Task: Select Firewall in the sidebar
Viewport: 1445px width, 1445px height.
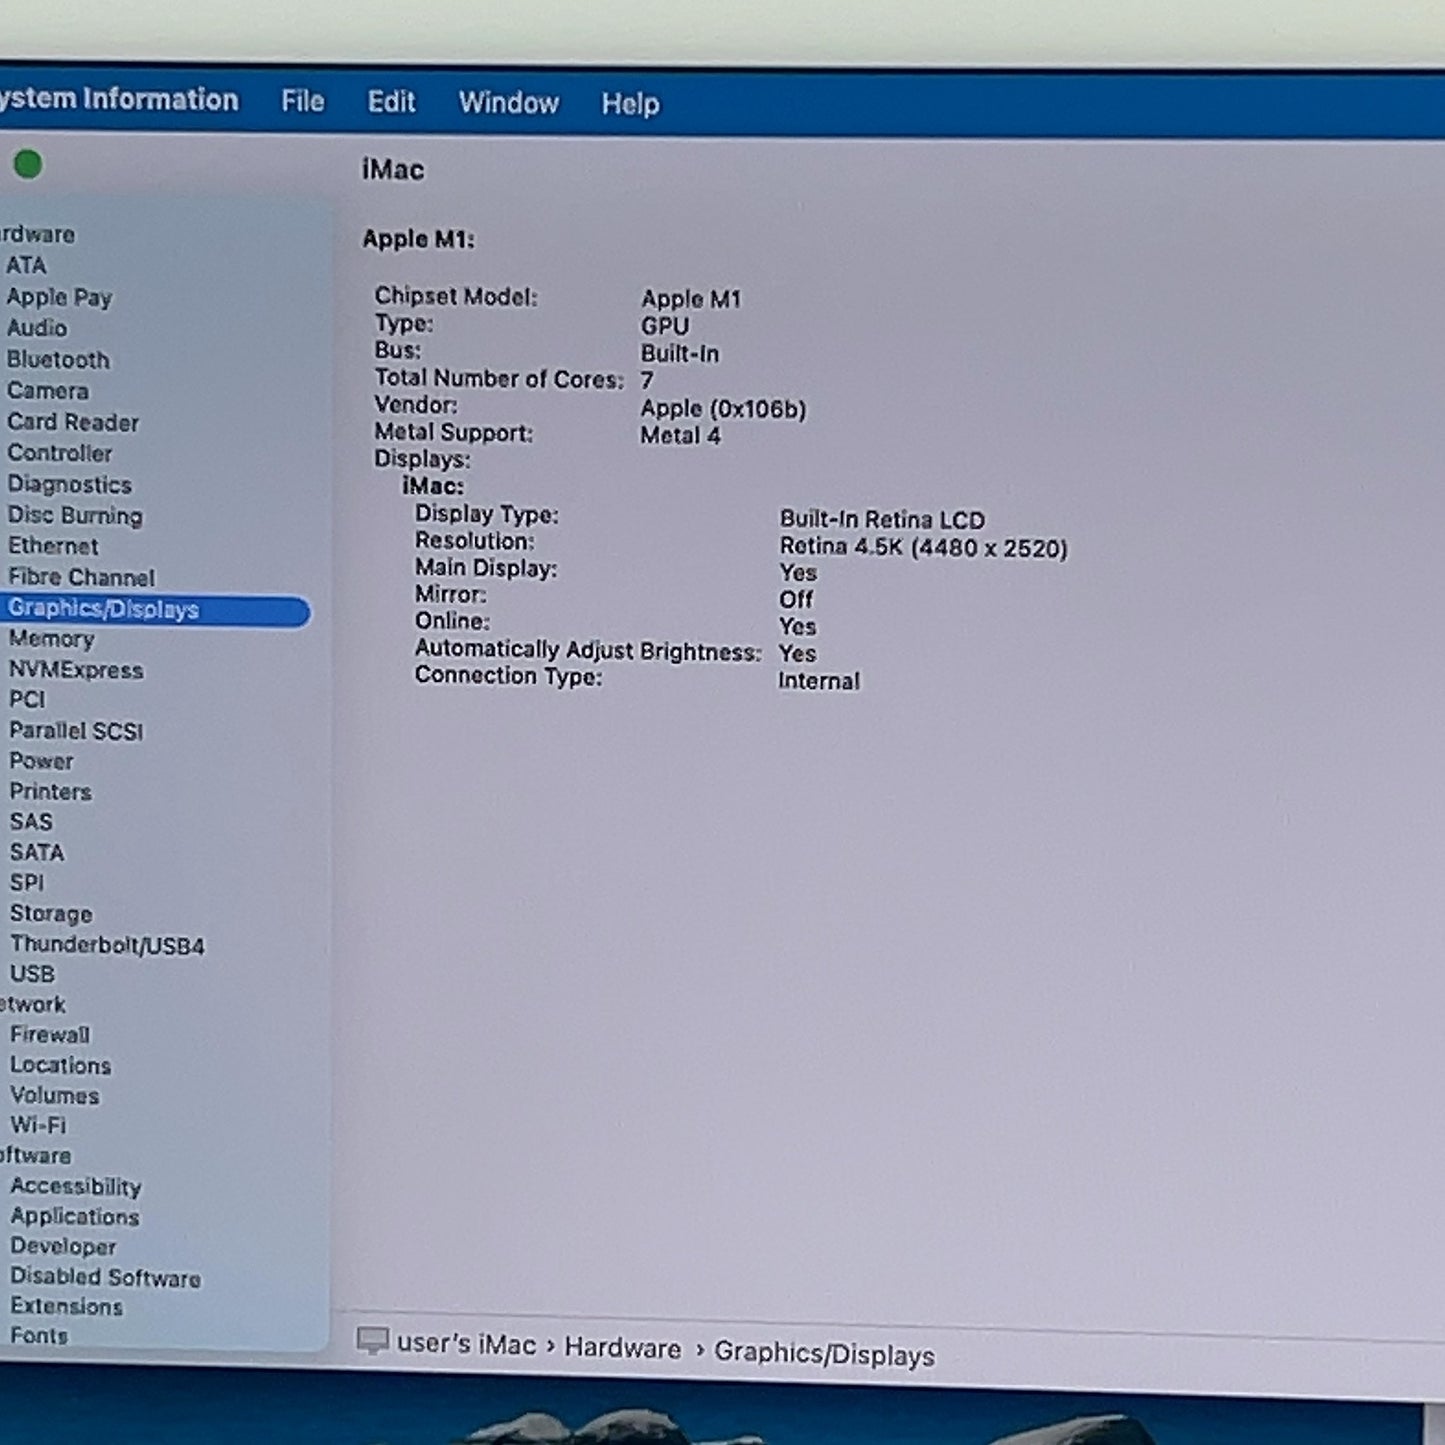Action: click(50, 1035)
